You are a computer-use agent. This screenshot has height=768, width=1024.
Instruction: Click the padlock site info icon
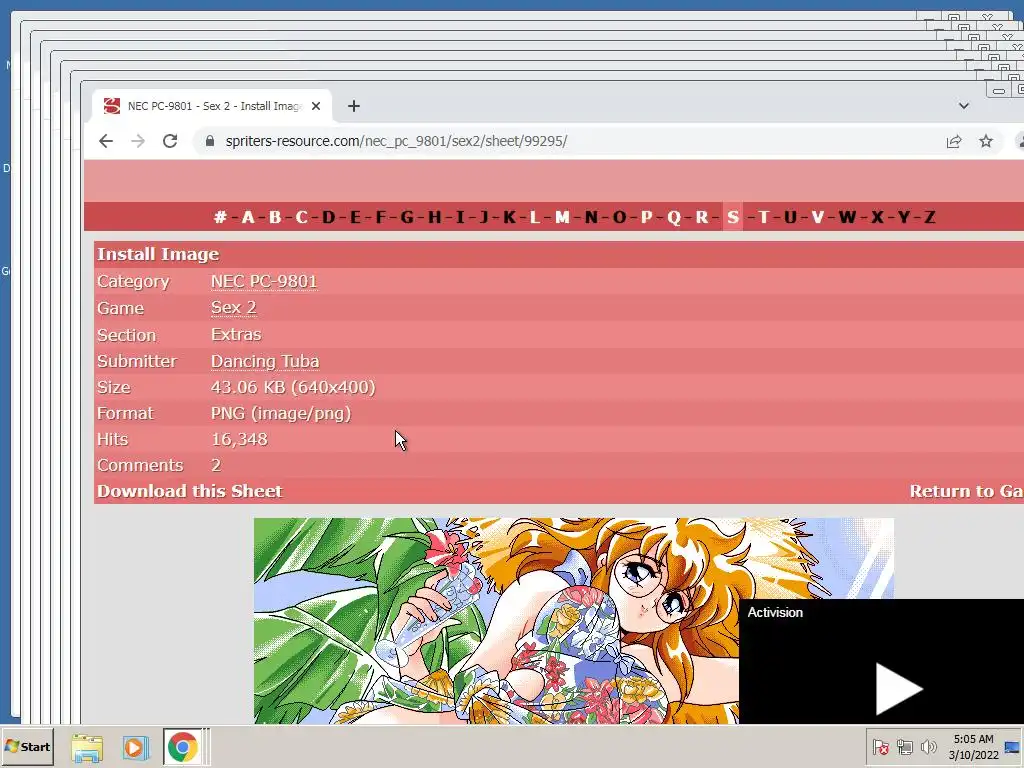pyautogui.click(x=210, y=141)
